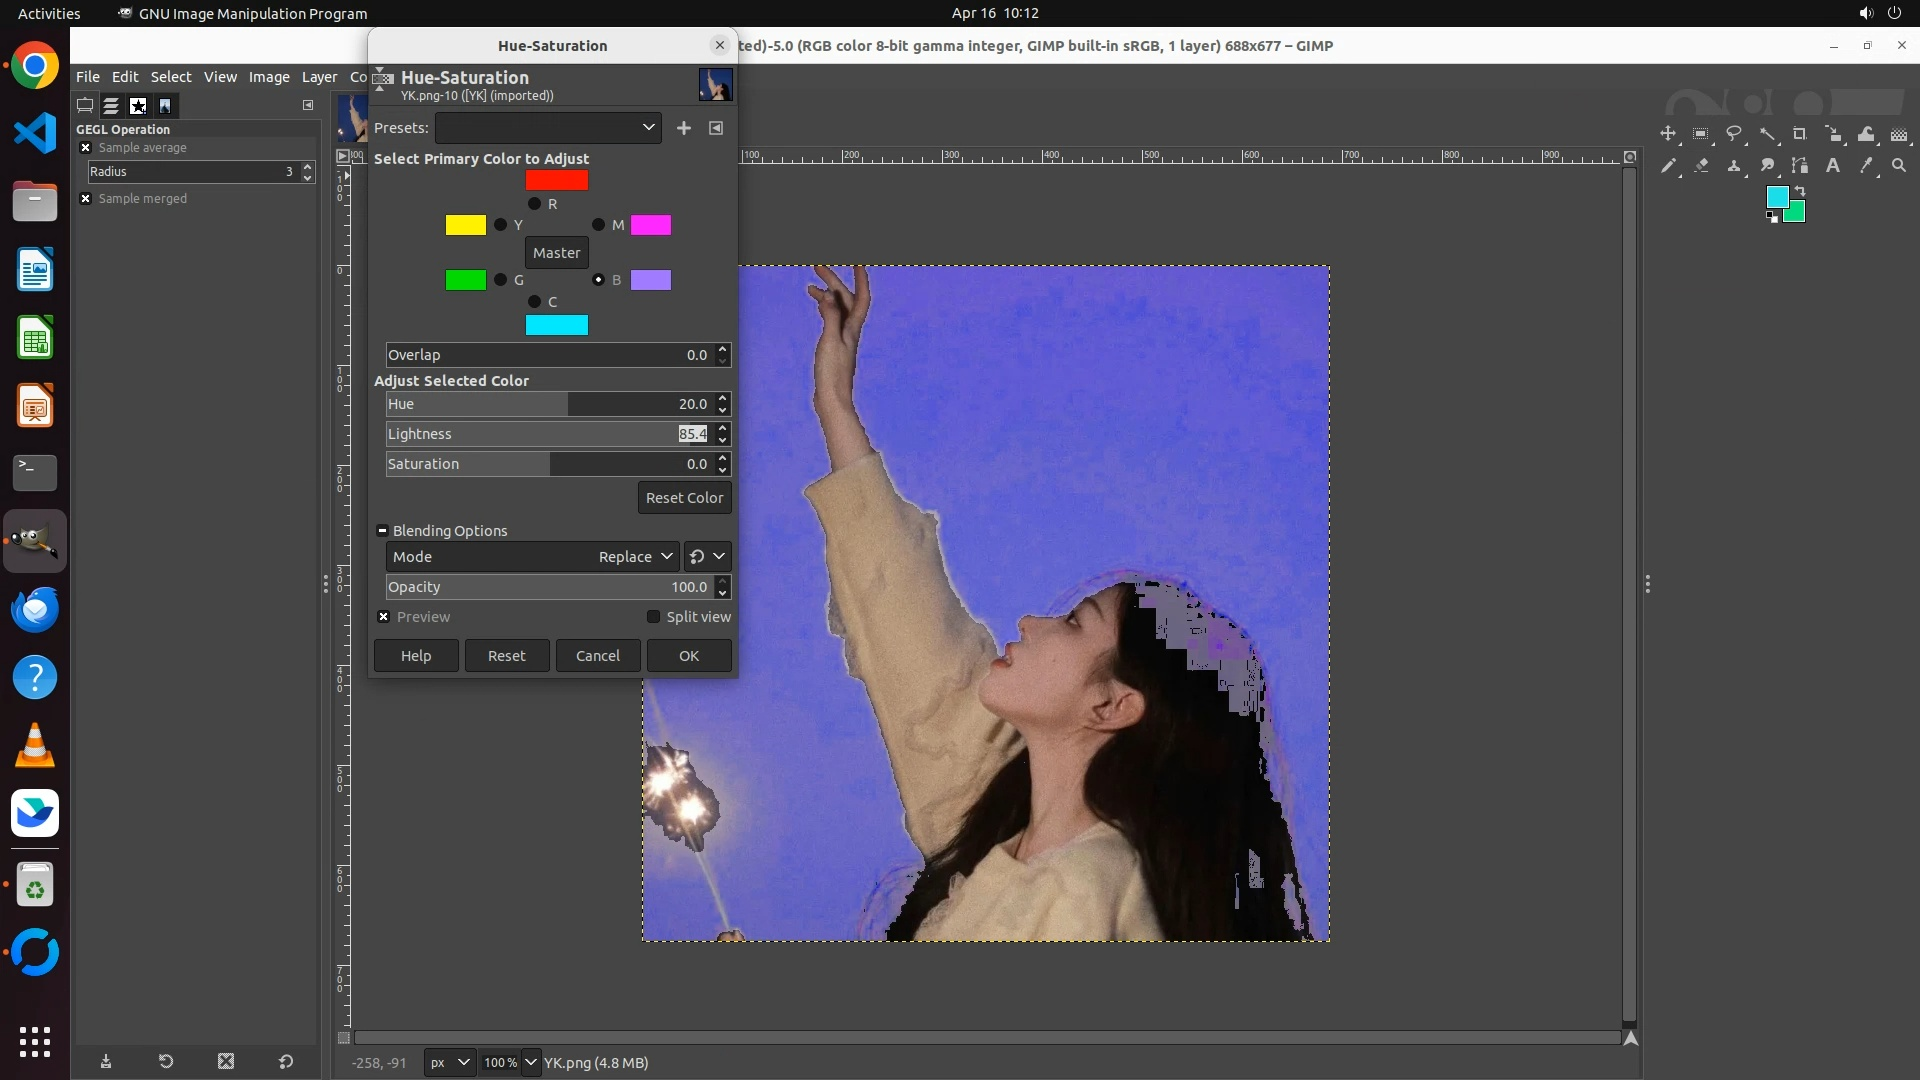This screenshot has height=1080, width=1920.
Task: Select the Text tool
Action: tap(1833, 166)
